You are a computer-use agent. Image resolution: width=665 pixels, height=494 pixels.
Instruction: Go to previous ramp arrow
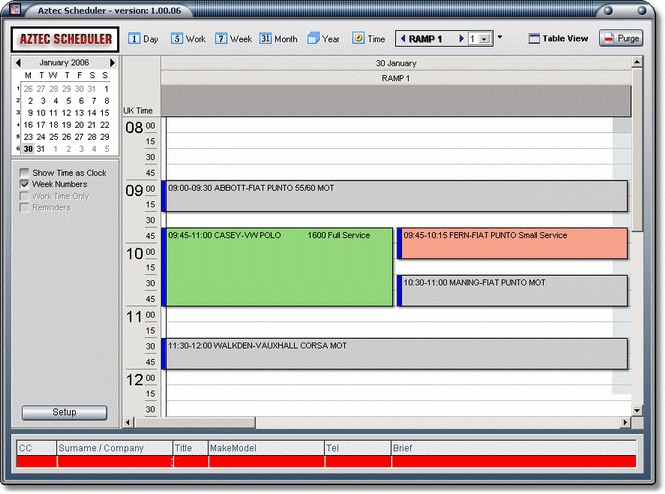point(402,39)
